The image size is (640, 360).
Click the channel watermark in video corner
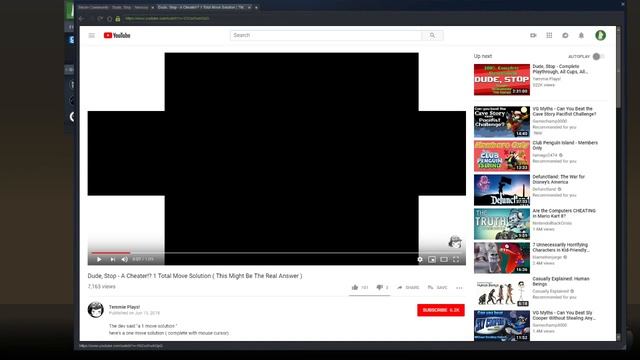coord(455,242)
